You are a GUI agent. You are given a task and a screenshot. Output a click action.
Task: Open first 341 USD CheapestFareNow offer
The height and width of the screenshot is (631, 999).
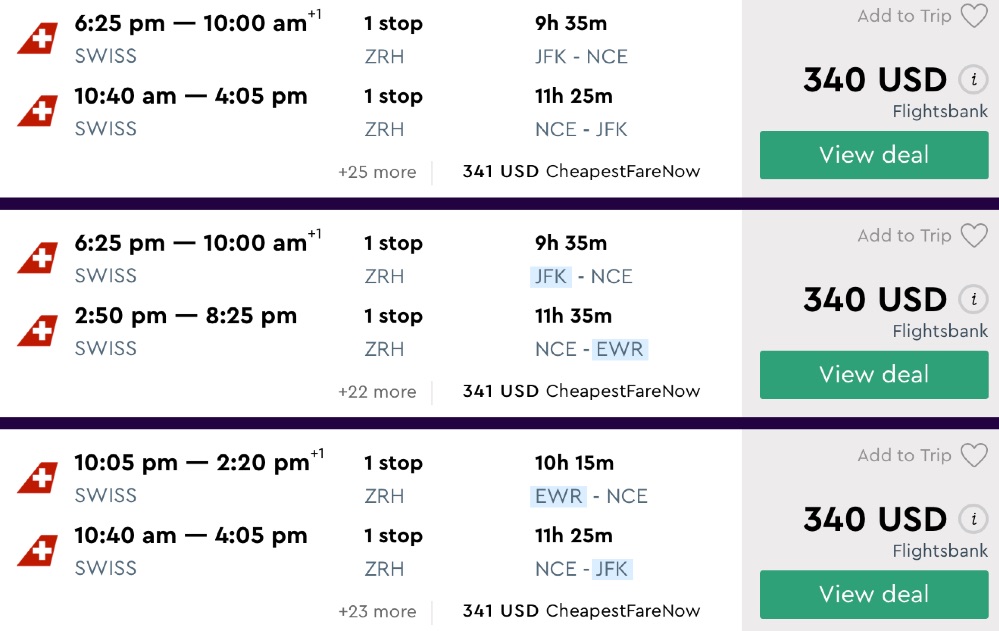[x=581, y=172]
